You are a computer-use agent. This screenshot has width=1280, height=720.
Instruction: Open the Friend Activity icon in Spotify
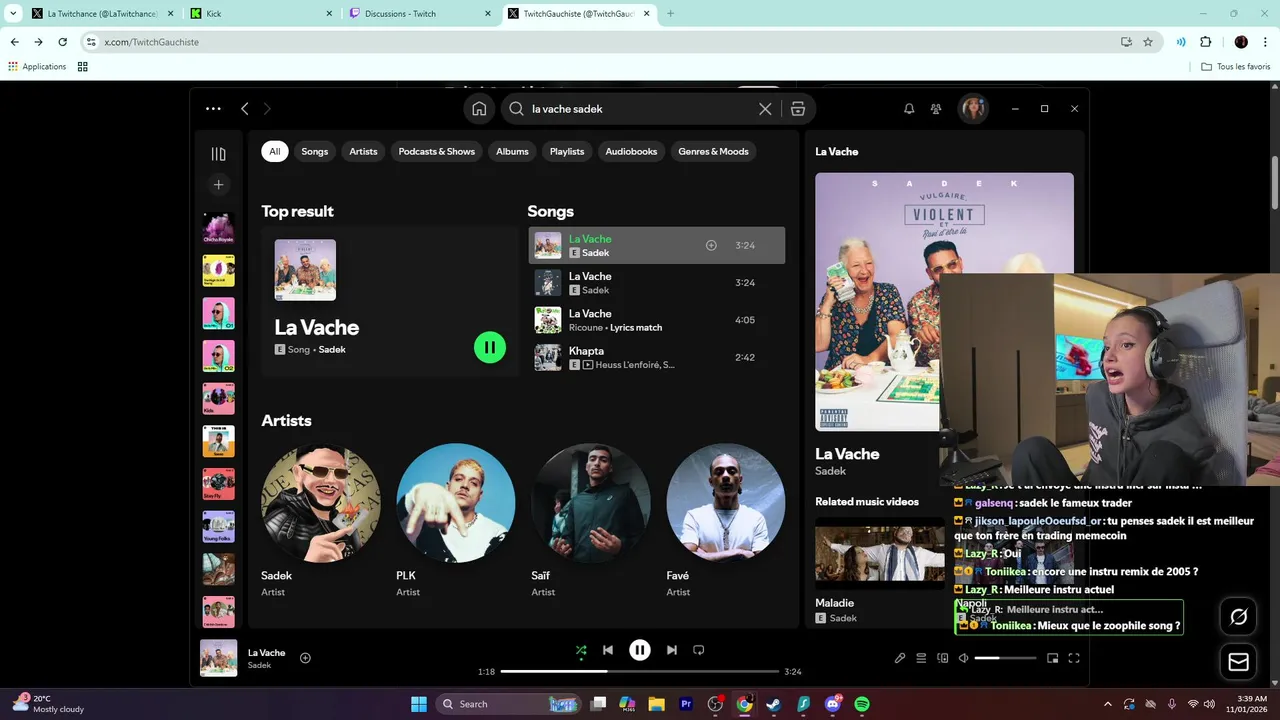[936, 109]
